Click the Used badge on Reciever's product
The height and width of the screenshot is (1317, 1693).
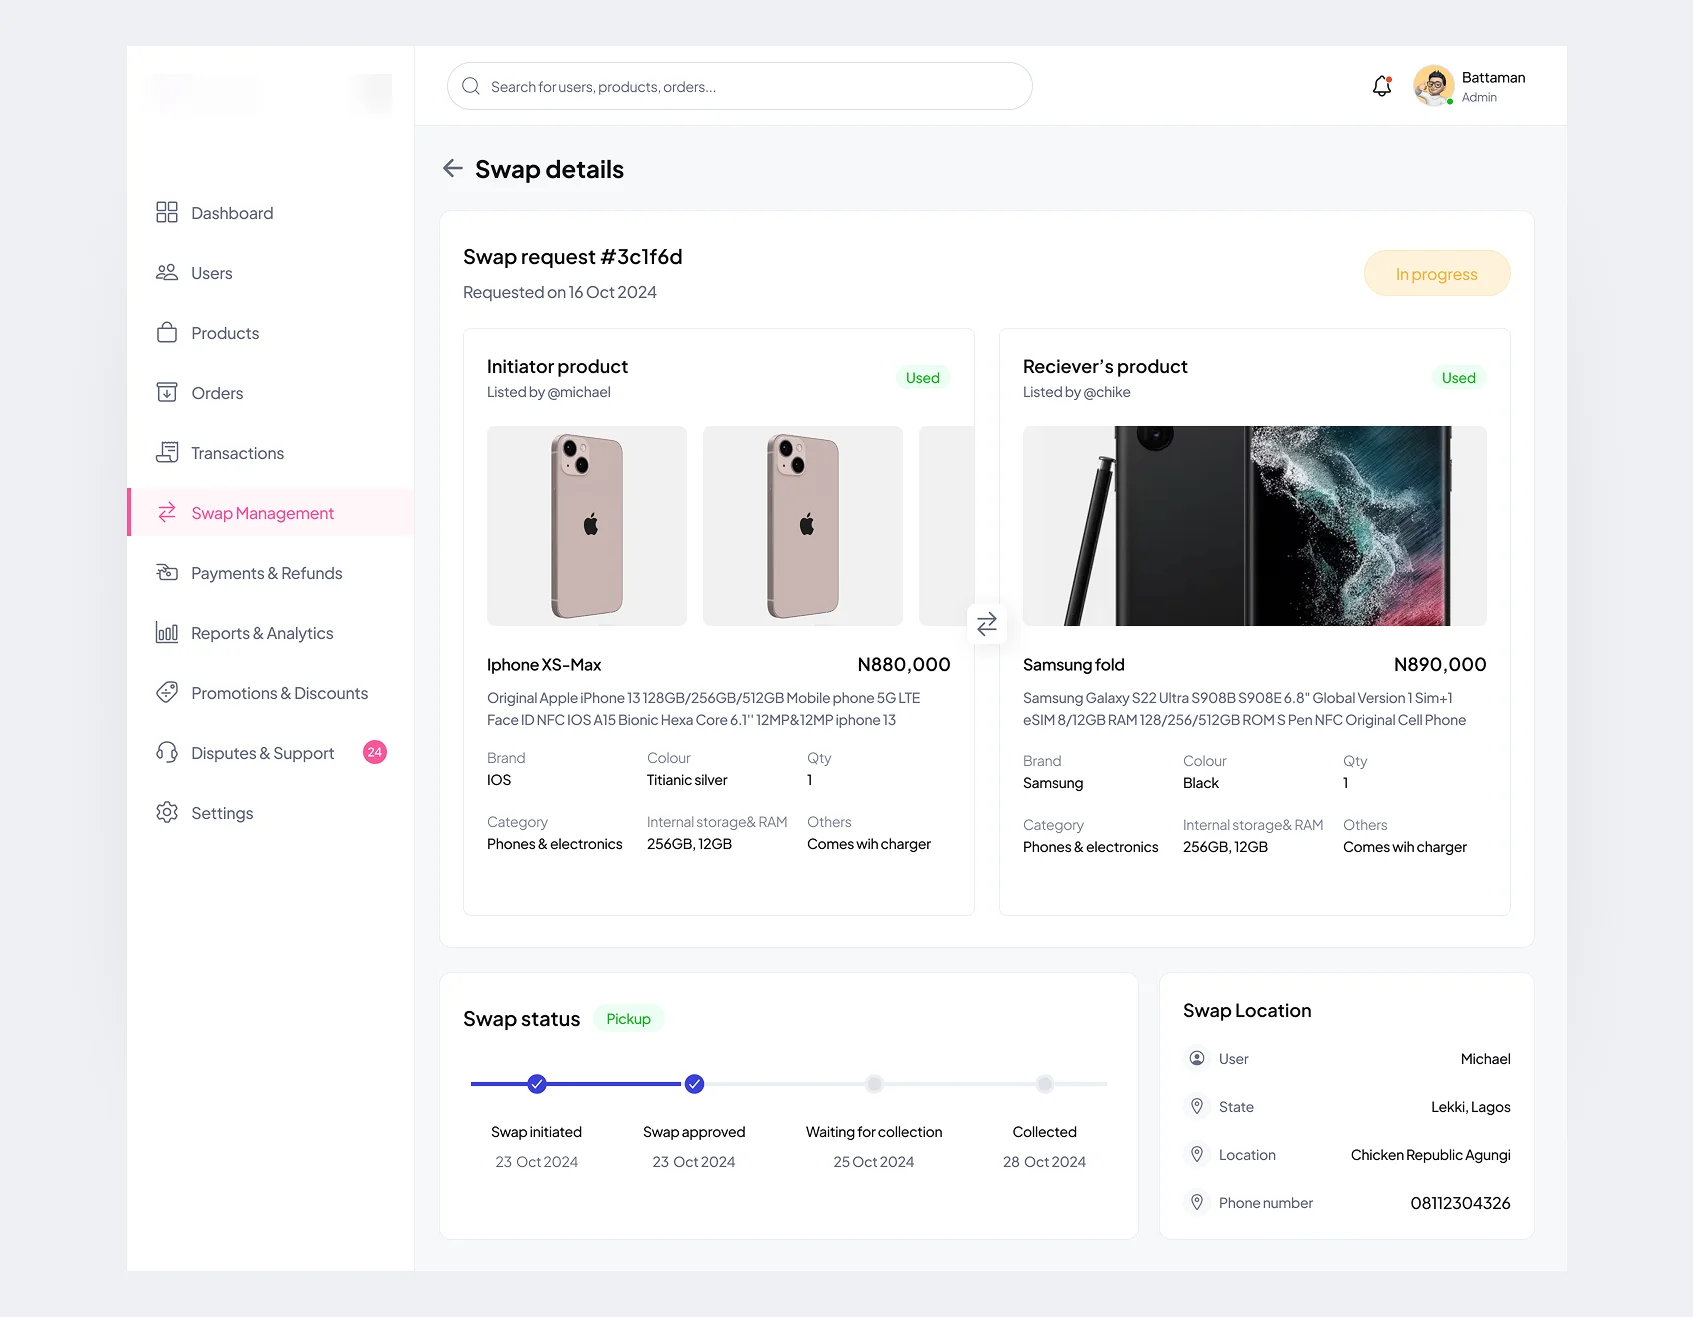(x=1458, y=377)
